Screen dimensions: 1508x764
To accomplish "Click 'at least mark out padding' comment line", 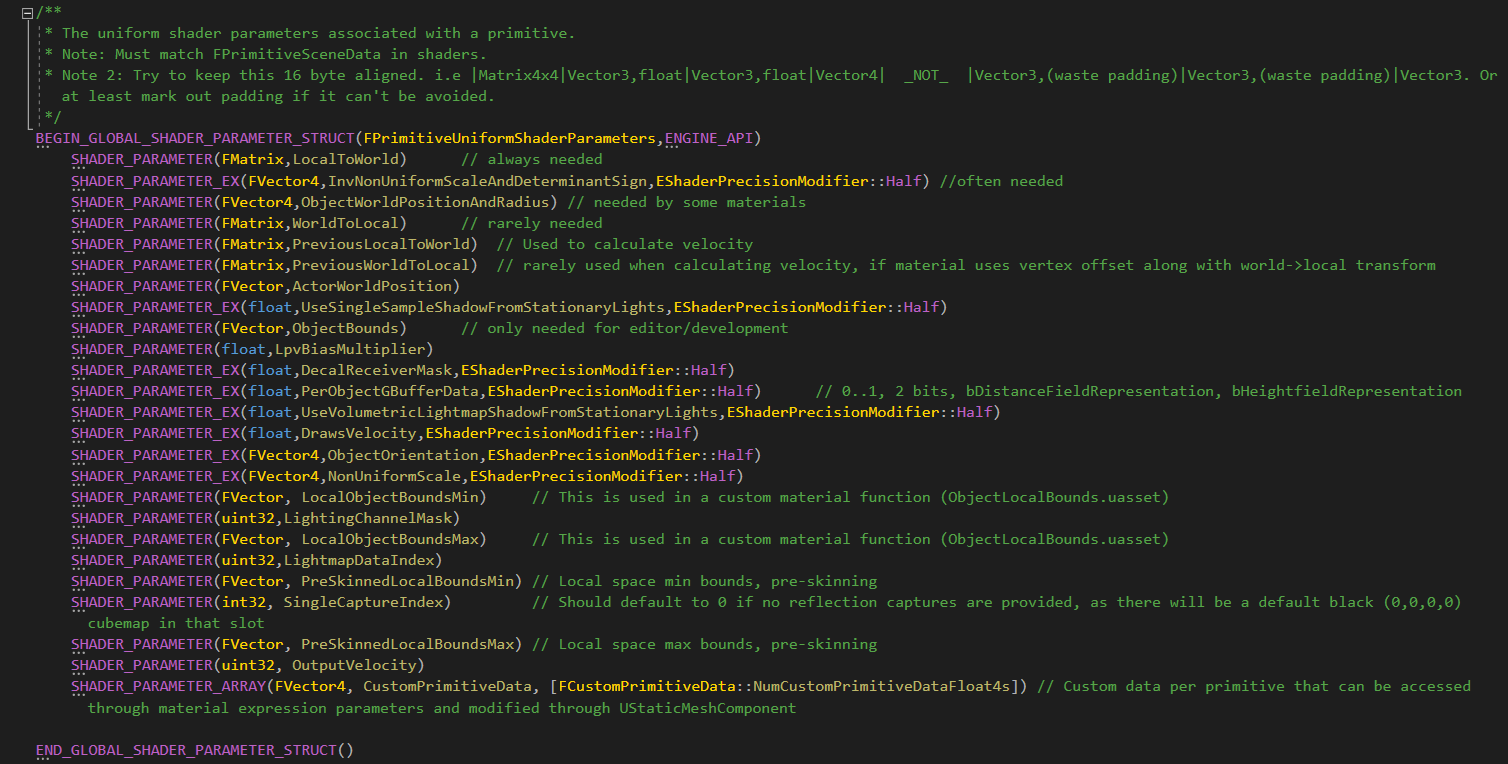I will click(x=278, y=96).
